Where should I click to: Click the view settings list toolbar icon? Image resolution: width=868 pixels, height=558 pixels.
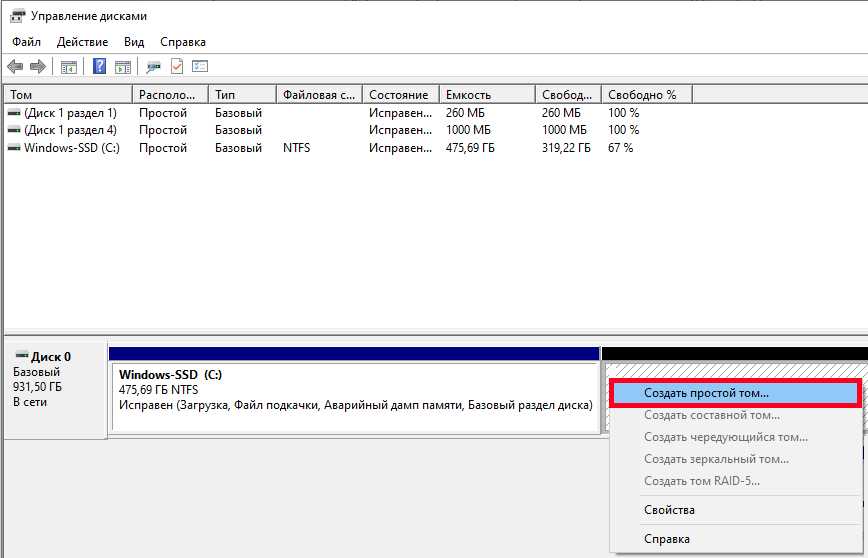point(200,67)
